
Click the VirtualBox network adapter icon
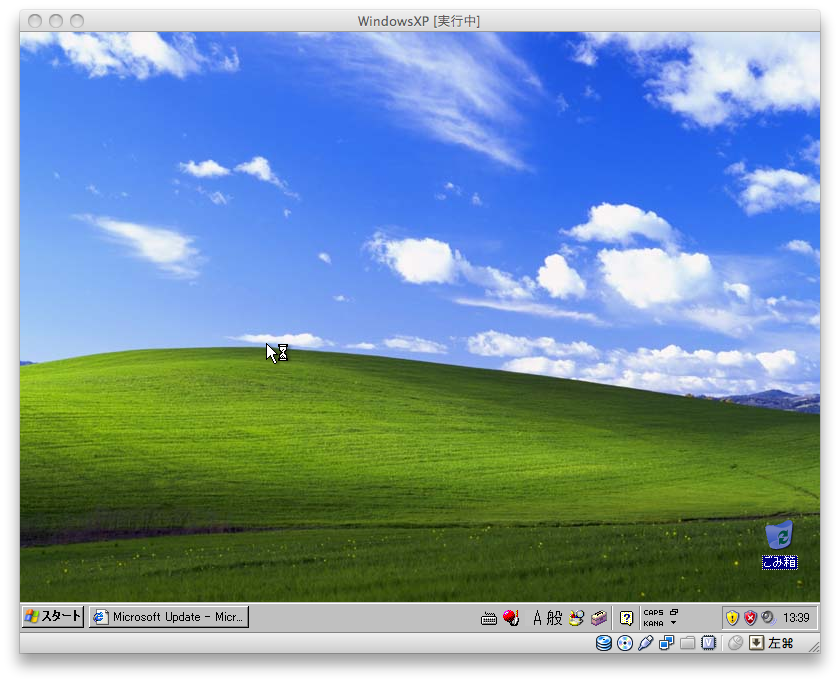coord(666,643)
